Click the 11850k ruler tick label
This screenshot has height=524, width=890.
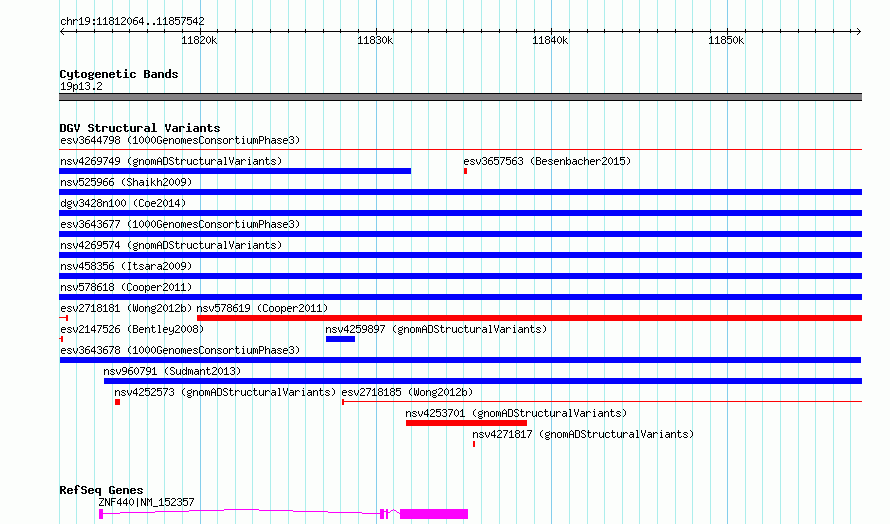[725, 40]
